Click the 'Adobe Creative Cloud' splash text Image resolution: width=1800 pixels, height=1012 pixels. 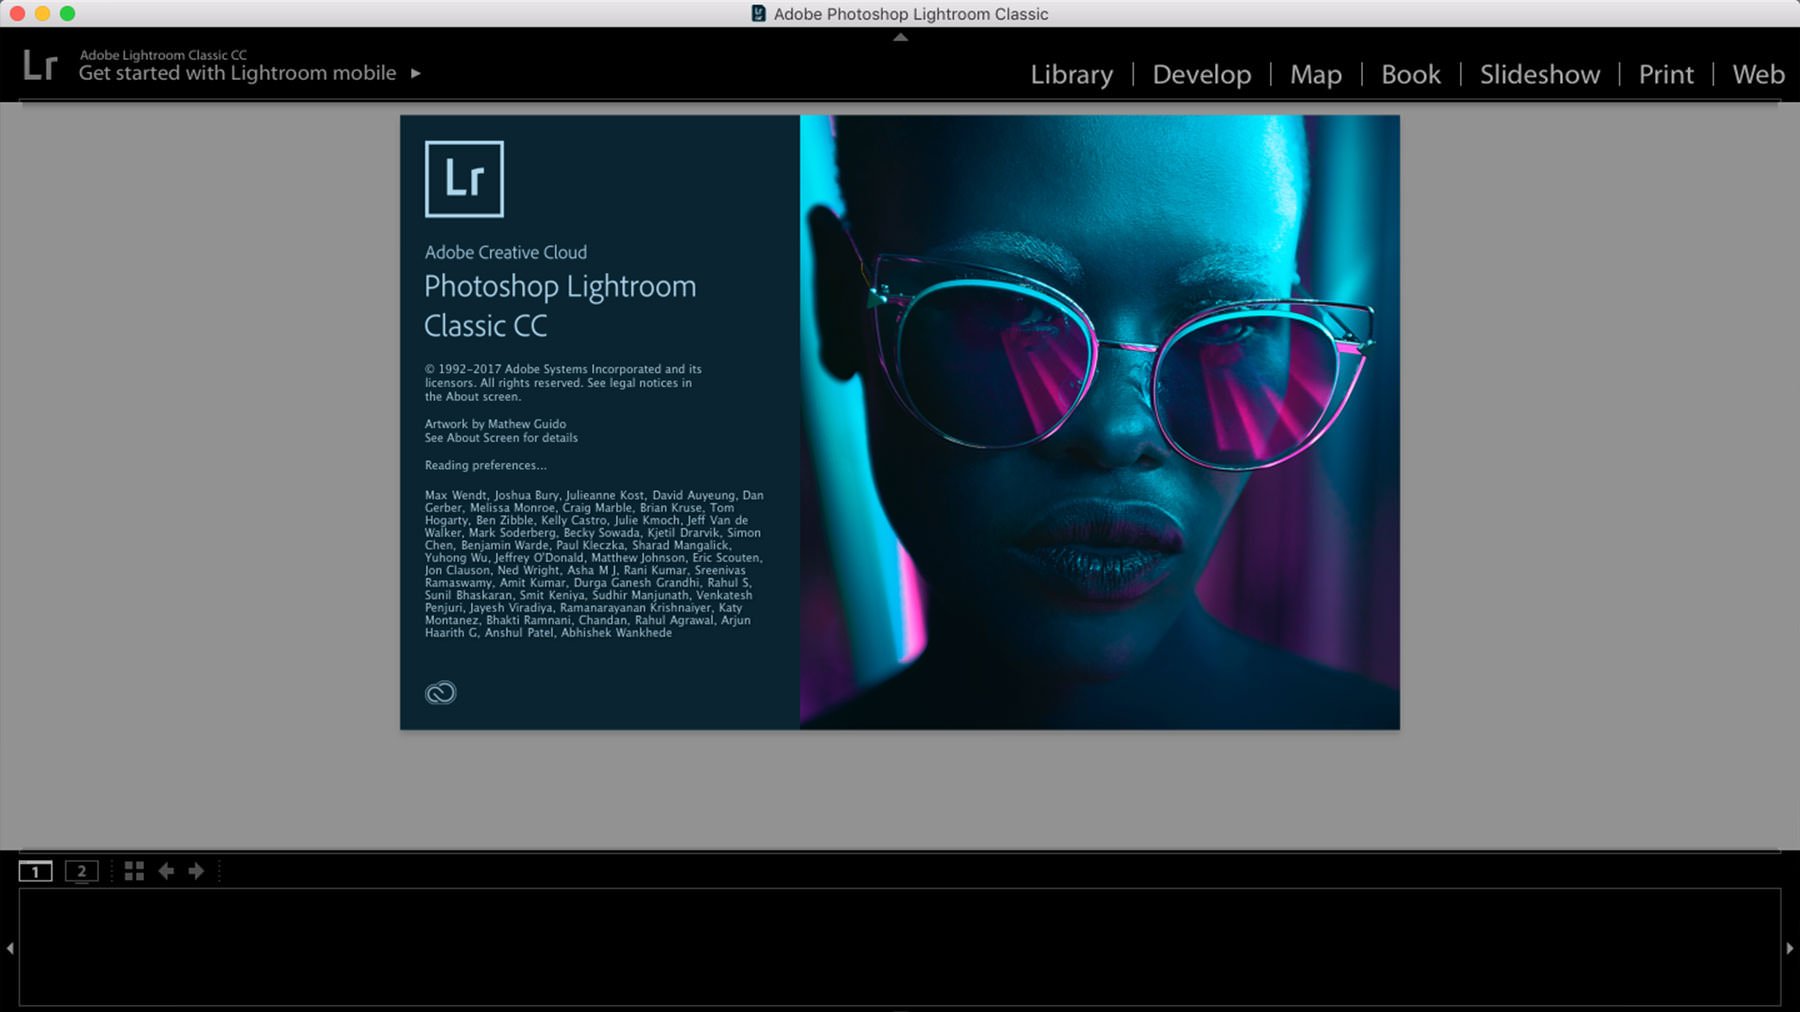(x=505, y=252)
